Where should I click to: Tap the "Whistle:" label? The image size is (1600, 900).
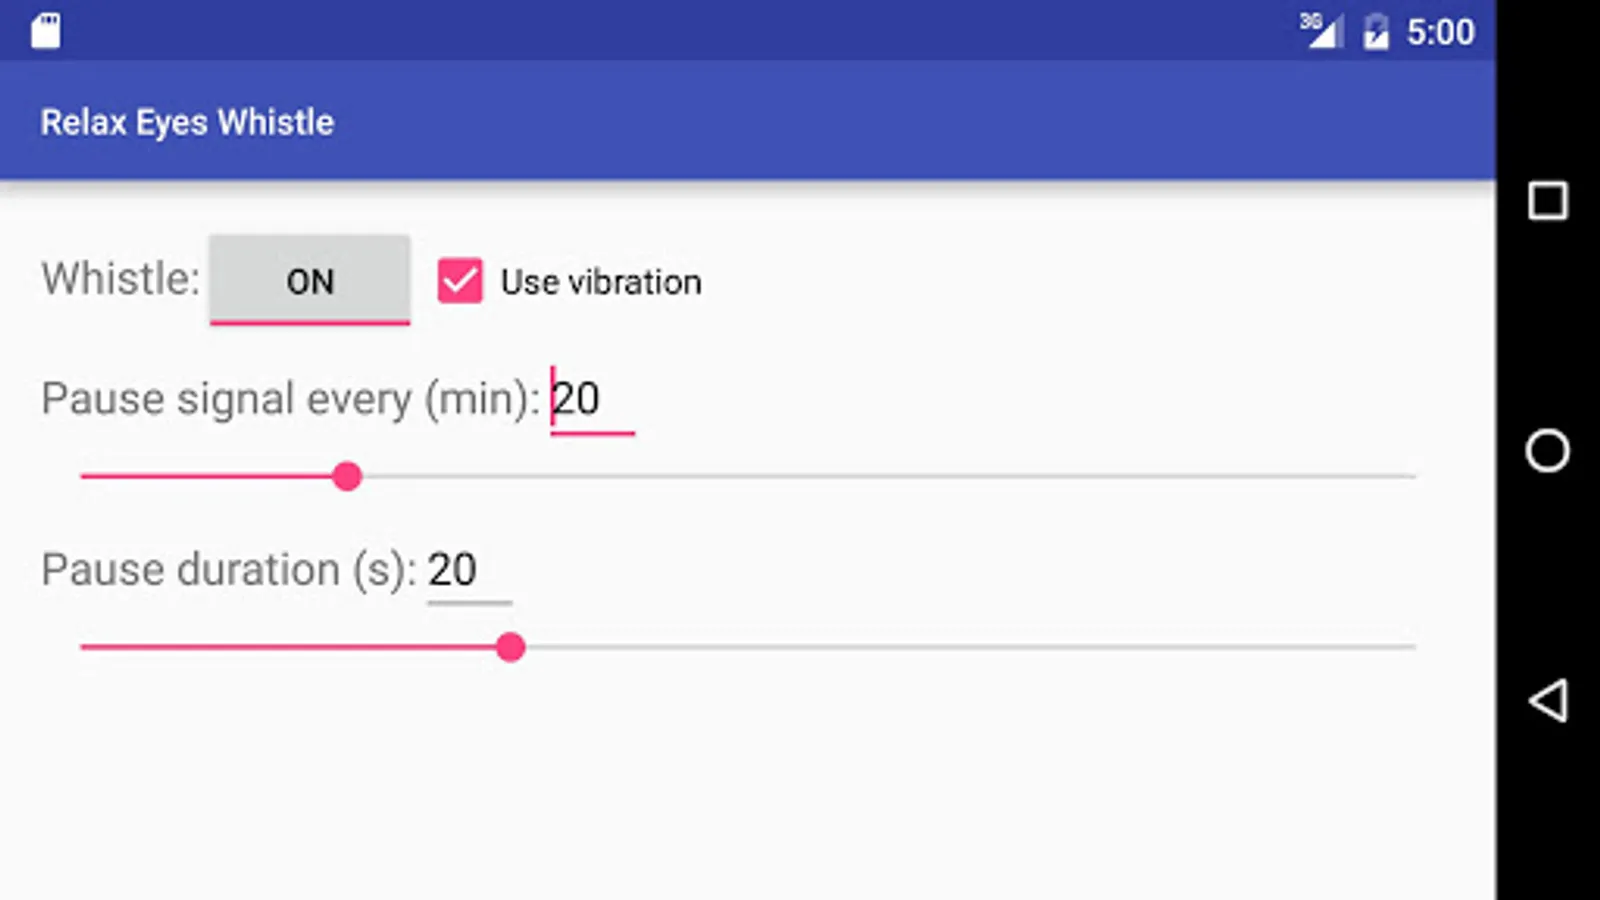(120, 279)
